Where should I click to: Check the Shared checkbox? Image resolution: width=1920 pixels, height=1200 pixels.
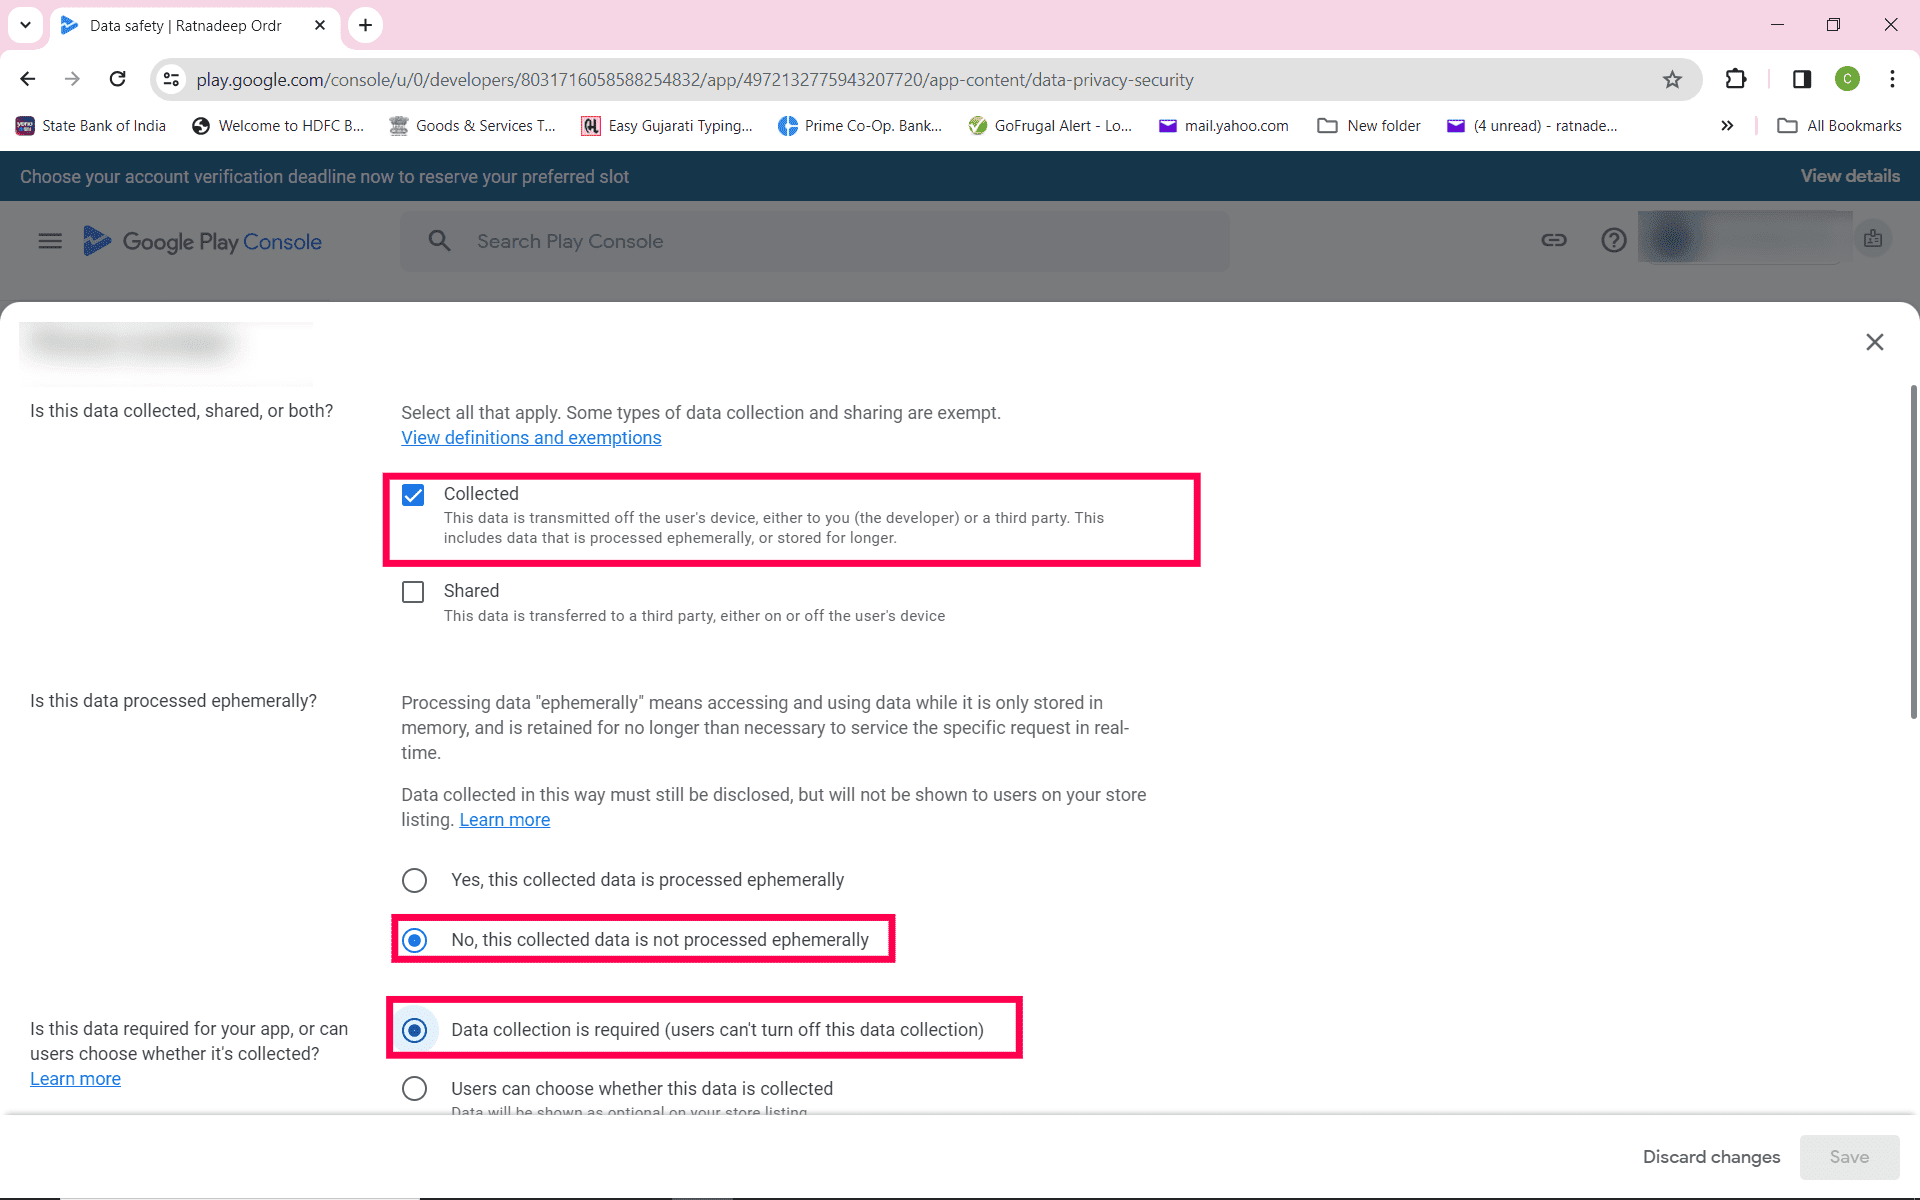point(413,592)
